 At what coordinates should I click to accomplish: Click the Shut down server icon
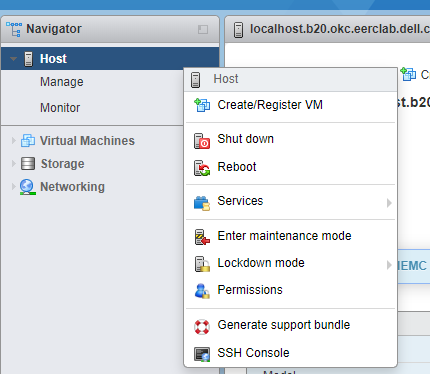[x=202, y=140]
